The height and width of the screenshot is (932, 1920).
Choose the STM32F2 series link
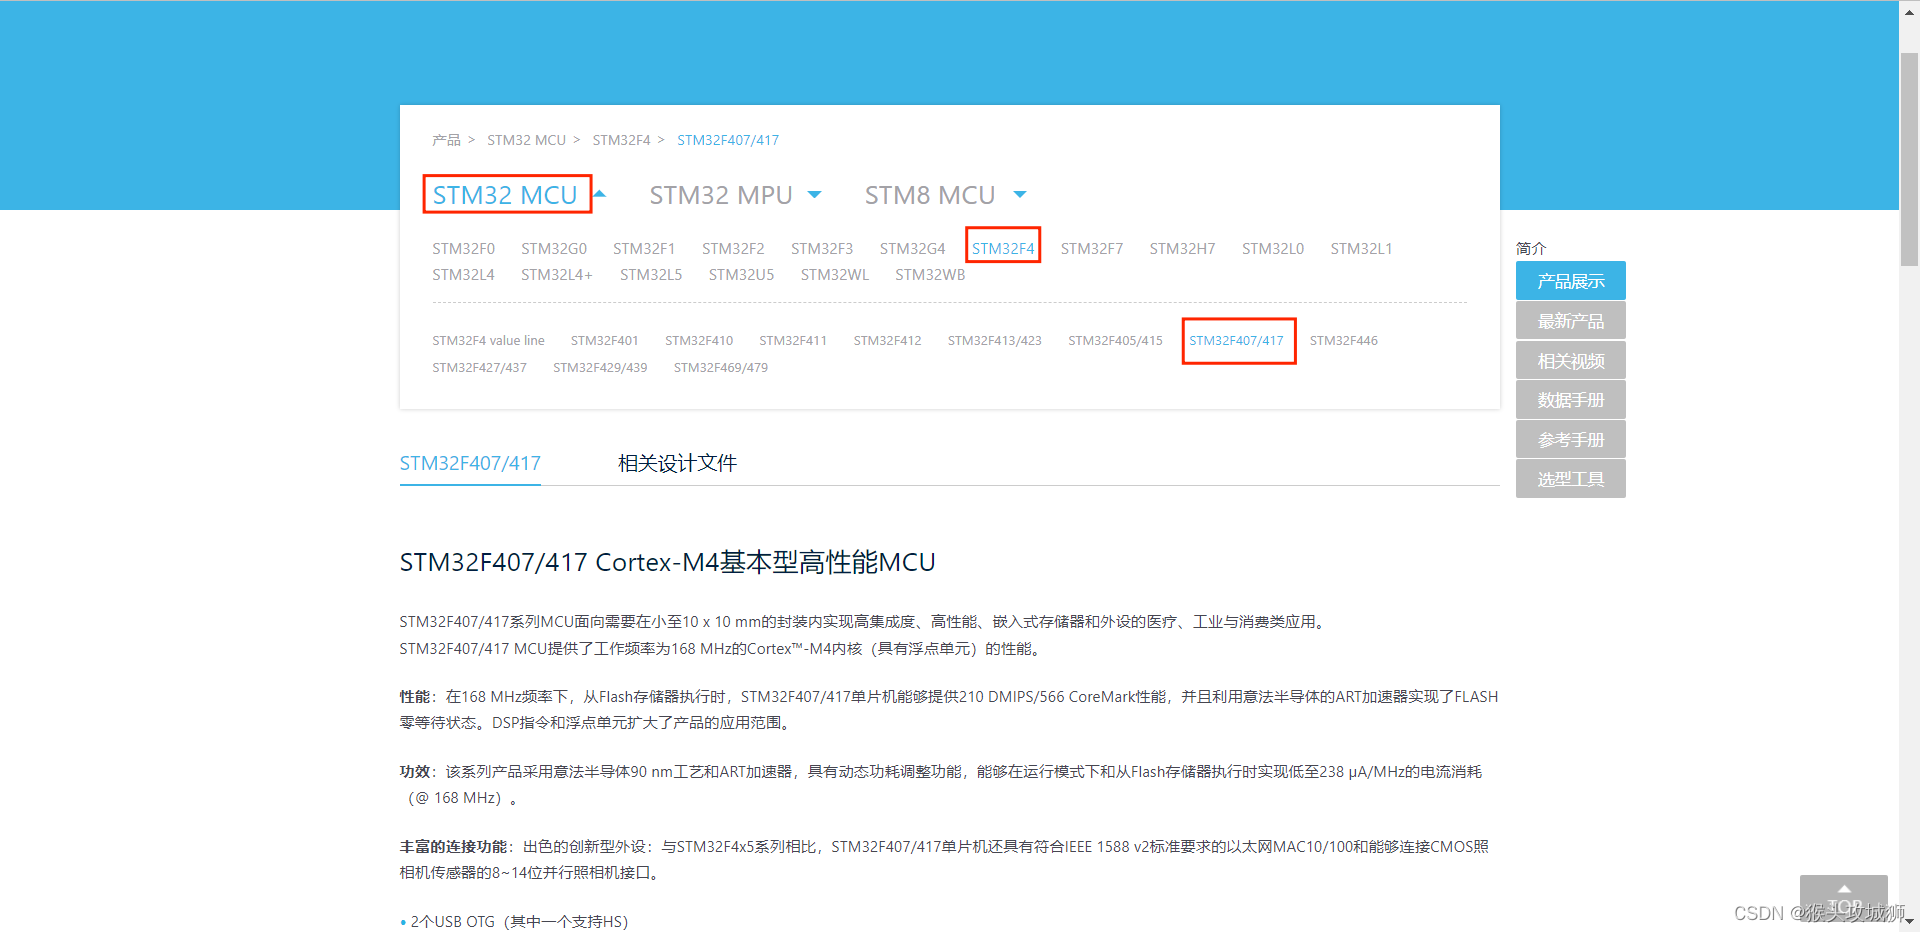[733, 249]
